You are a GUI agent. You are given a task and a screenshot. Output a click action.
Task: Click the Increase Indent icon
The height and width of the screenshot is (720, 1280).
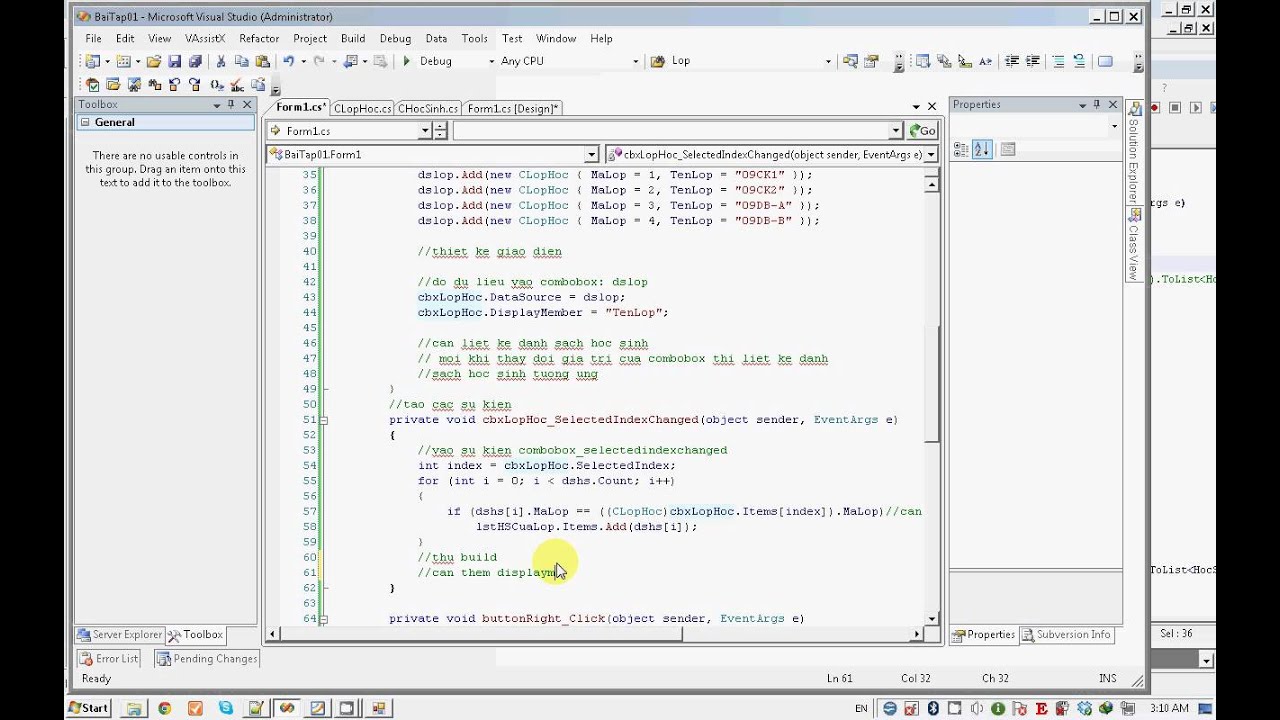1033,61
